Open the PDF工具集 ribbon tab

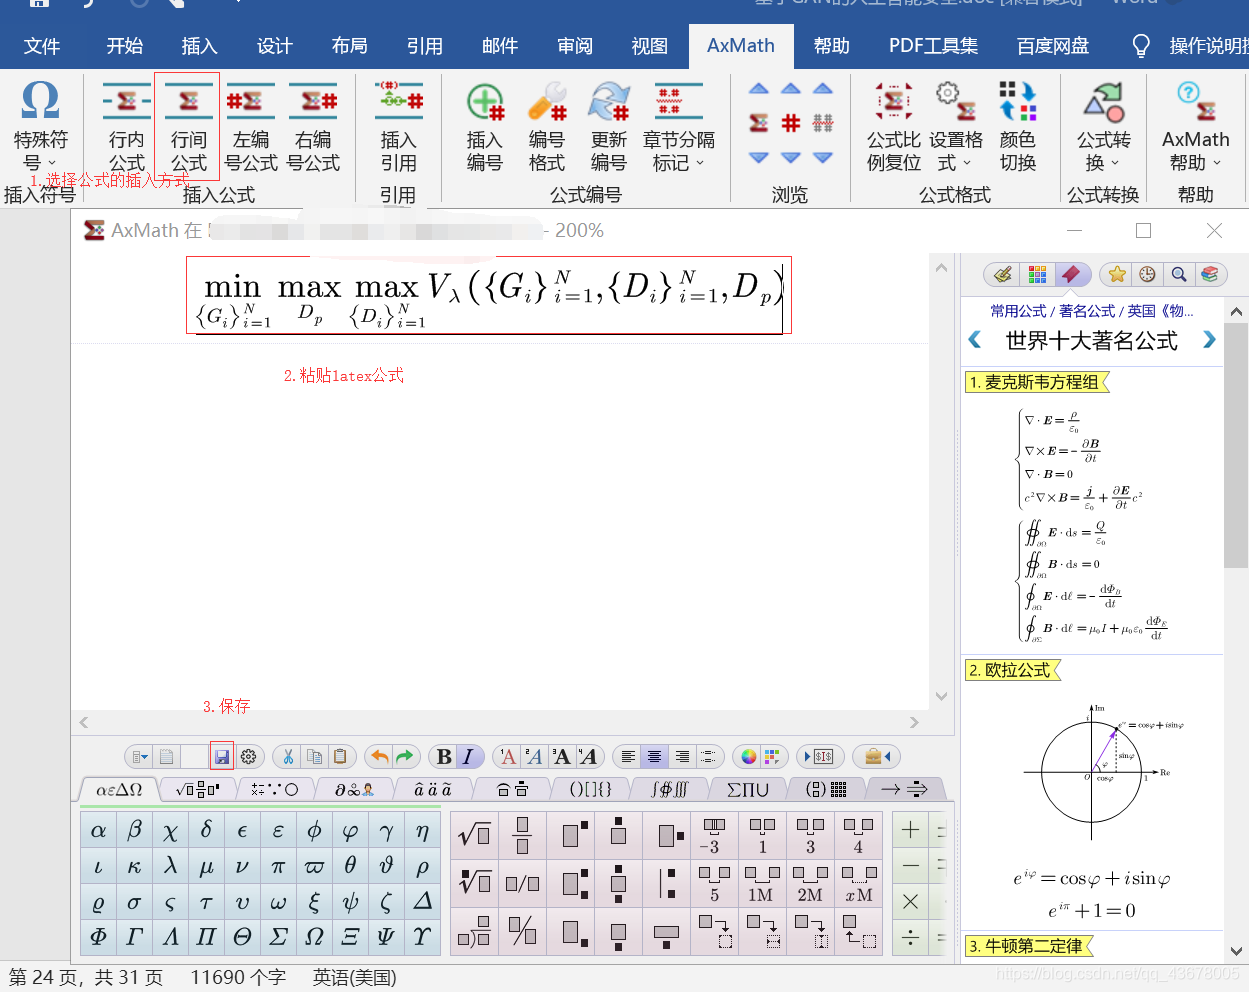click(x=934, y=46)
